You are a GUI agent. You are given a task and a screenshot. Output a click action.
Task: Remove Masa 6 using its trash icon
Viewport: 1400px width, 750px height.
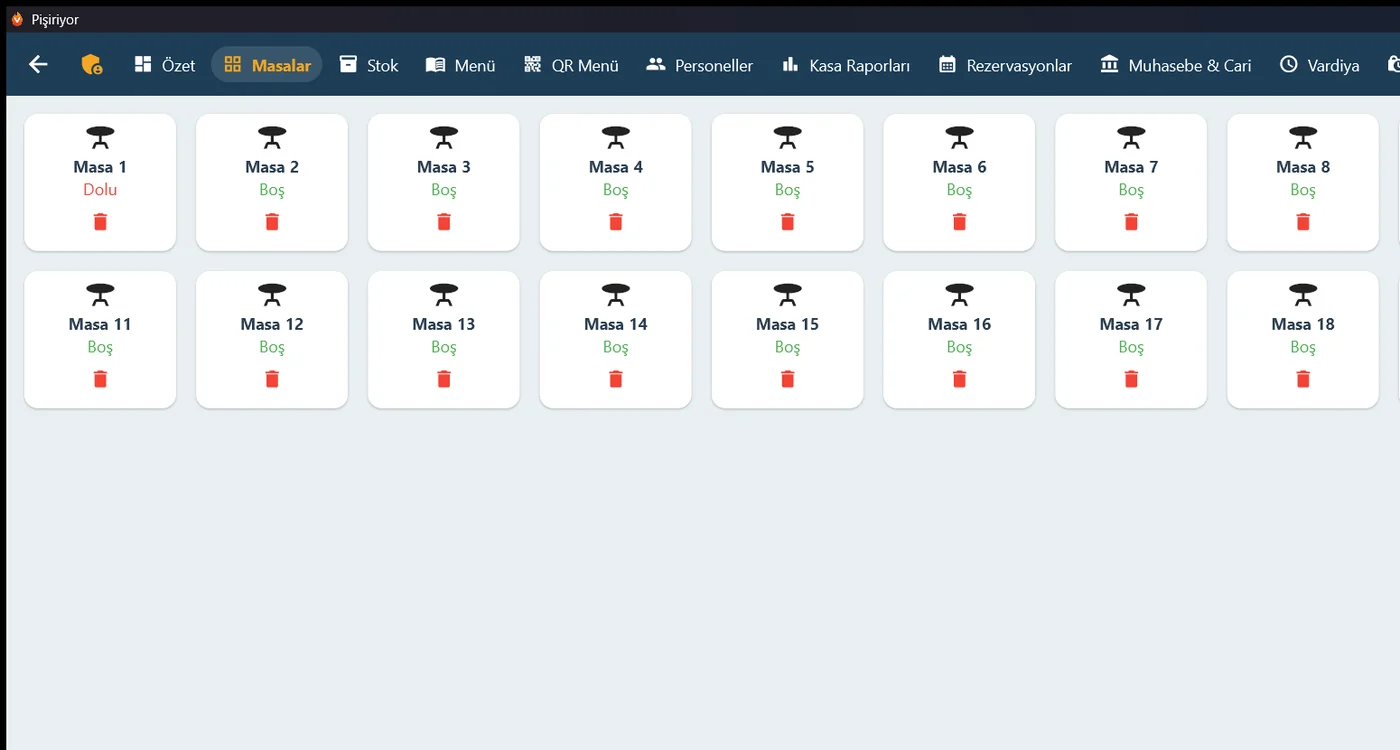tap(960, 222)
